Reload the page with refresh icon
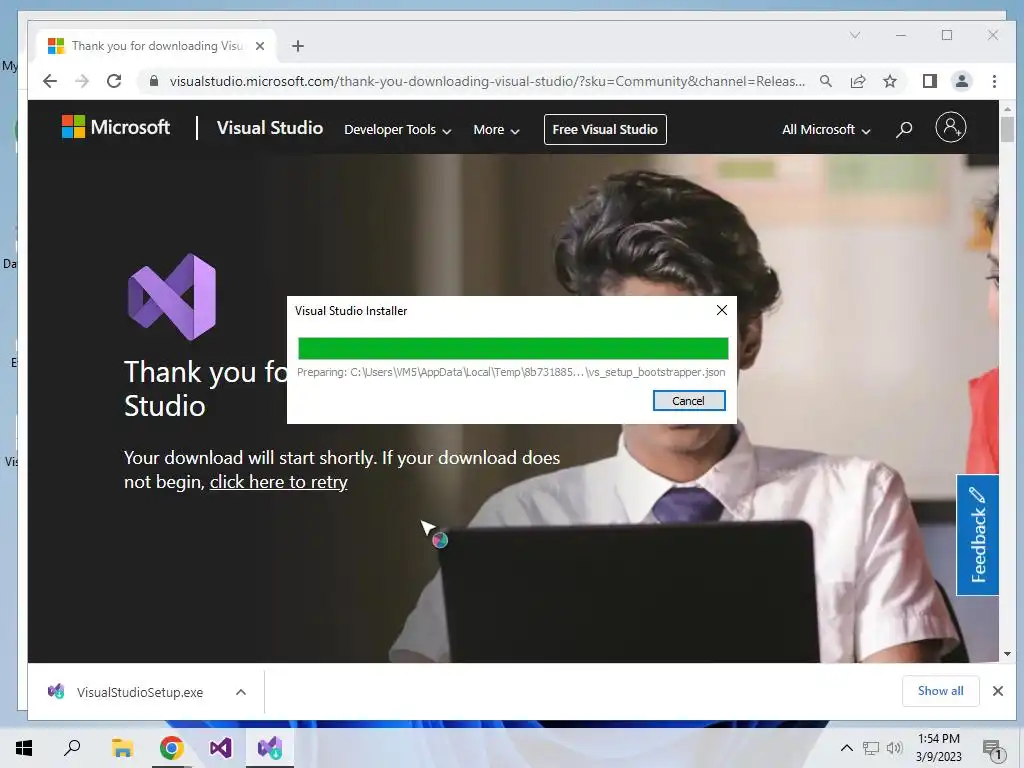Image resolution: width=1024 pixels, height=768 pixels. (x=114, y=81)
